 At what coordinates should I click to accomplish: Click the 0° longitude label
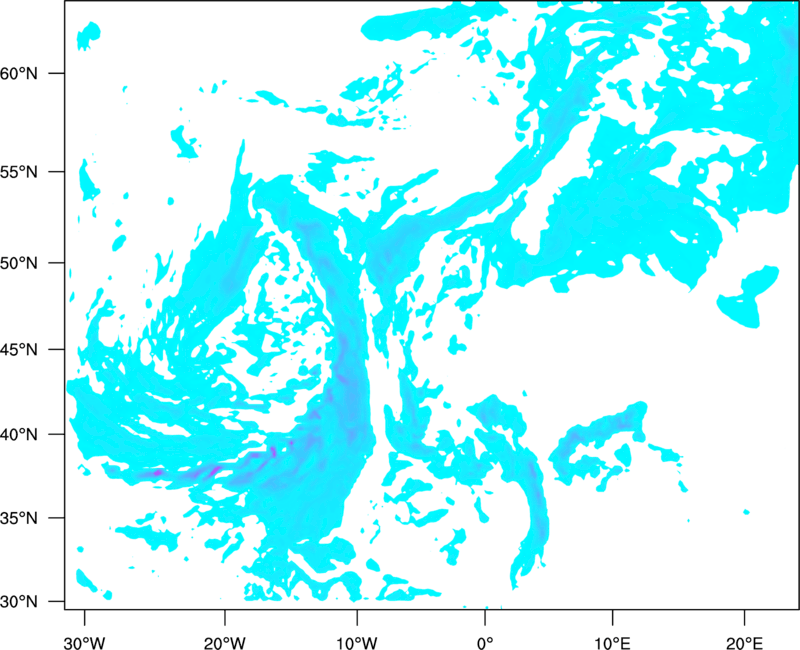(485, 643)
